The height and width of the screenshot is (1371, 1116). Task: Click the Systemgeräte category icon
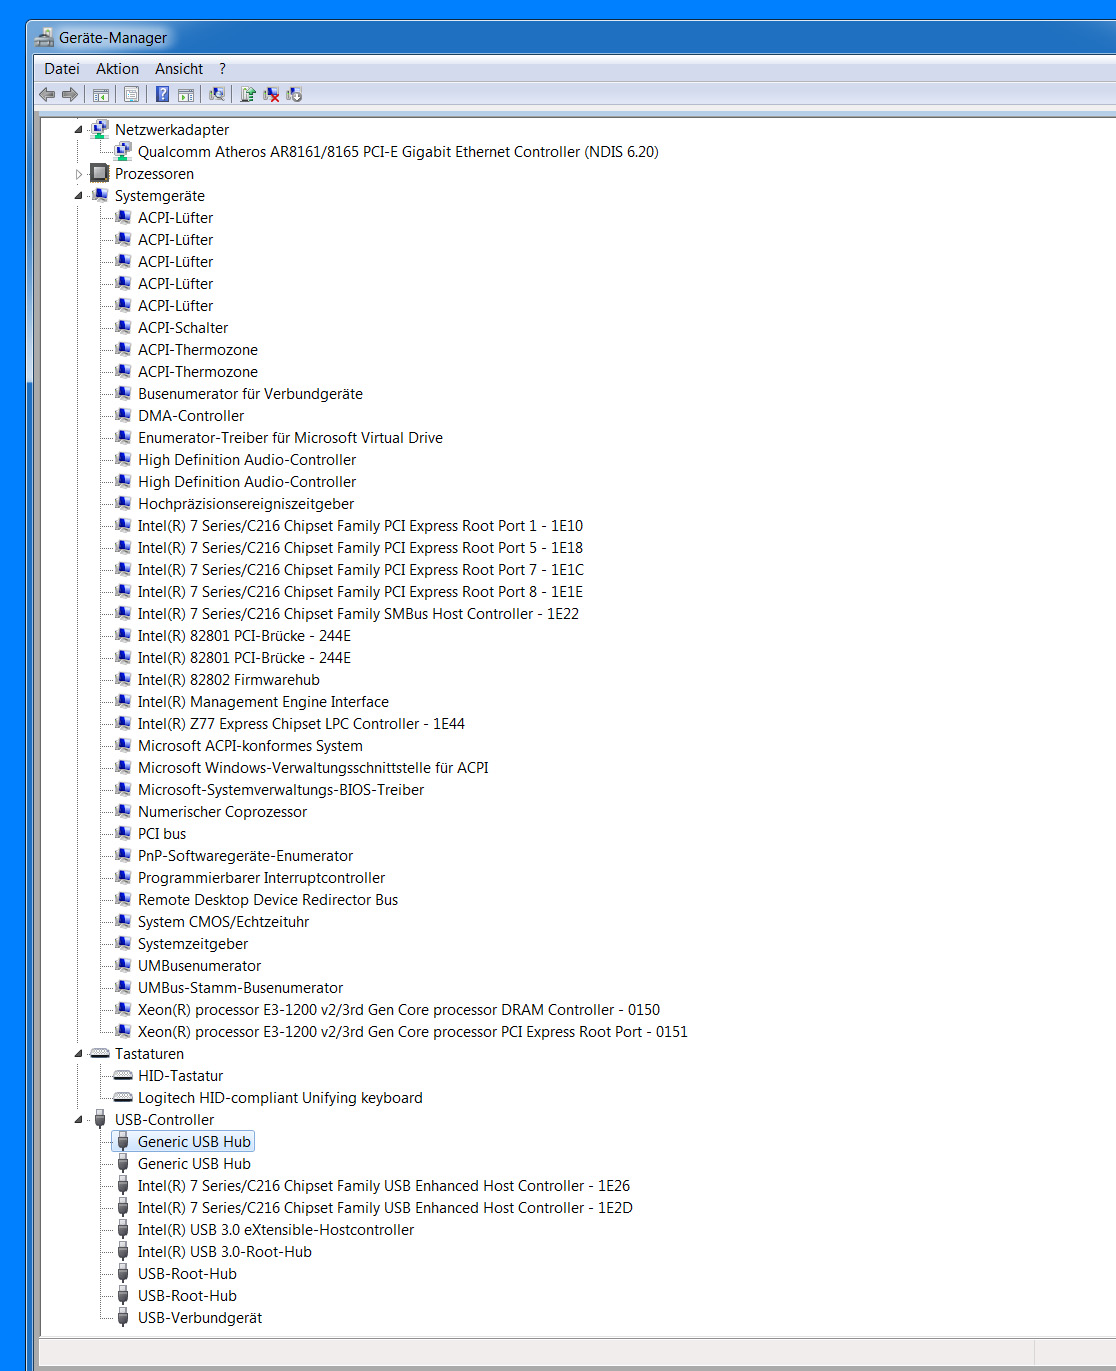click(x=99, y=195)
